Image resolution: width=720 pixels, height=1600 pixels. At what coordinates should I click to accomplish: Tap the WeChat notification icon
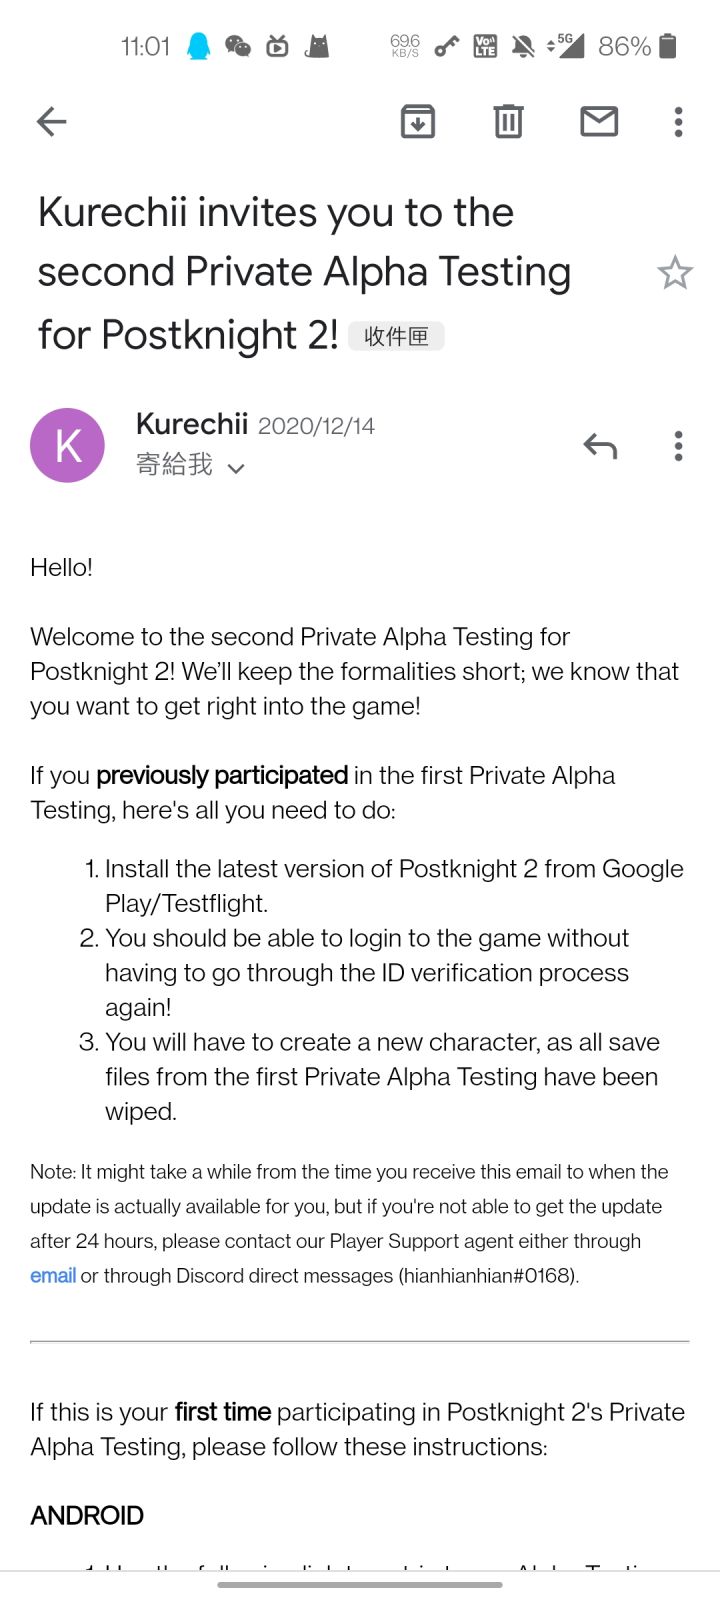tap(238, 46)
